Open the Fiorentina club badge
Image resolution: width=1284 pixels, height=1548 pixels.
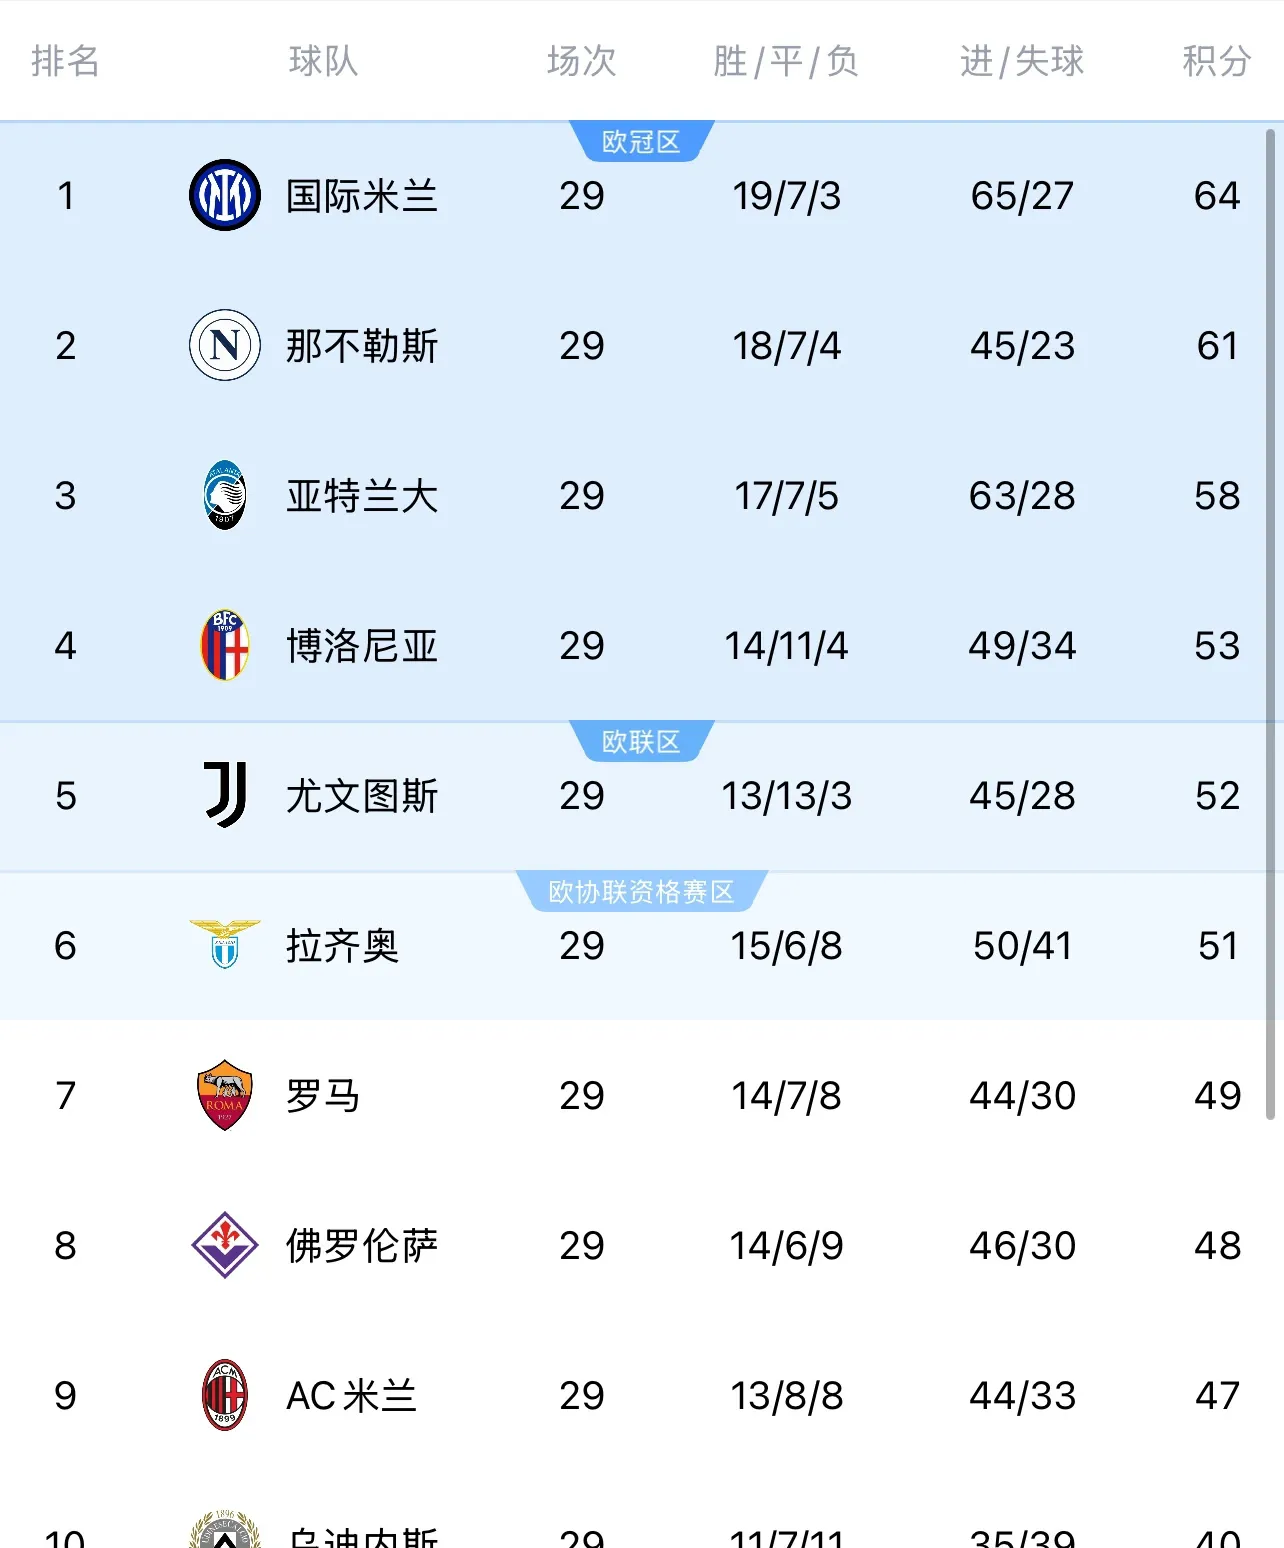point(224,1246)
